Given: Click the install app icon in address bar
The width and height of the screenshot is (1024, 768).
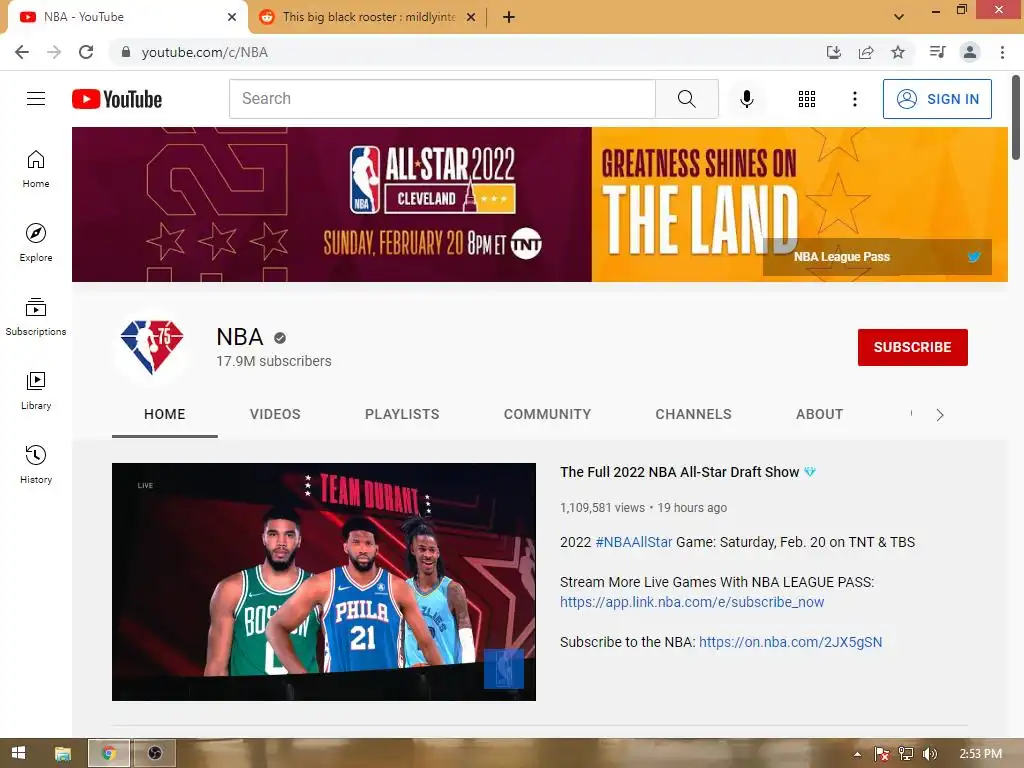Looking at the screenshot, I should (x=833, y=52).
